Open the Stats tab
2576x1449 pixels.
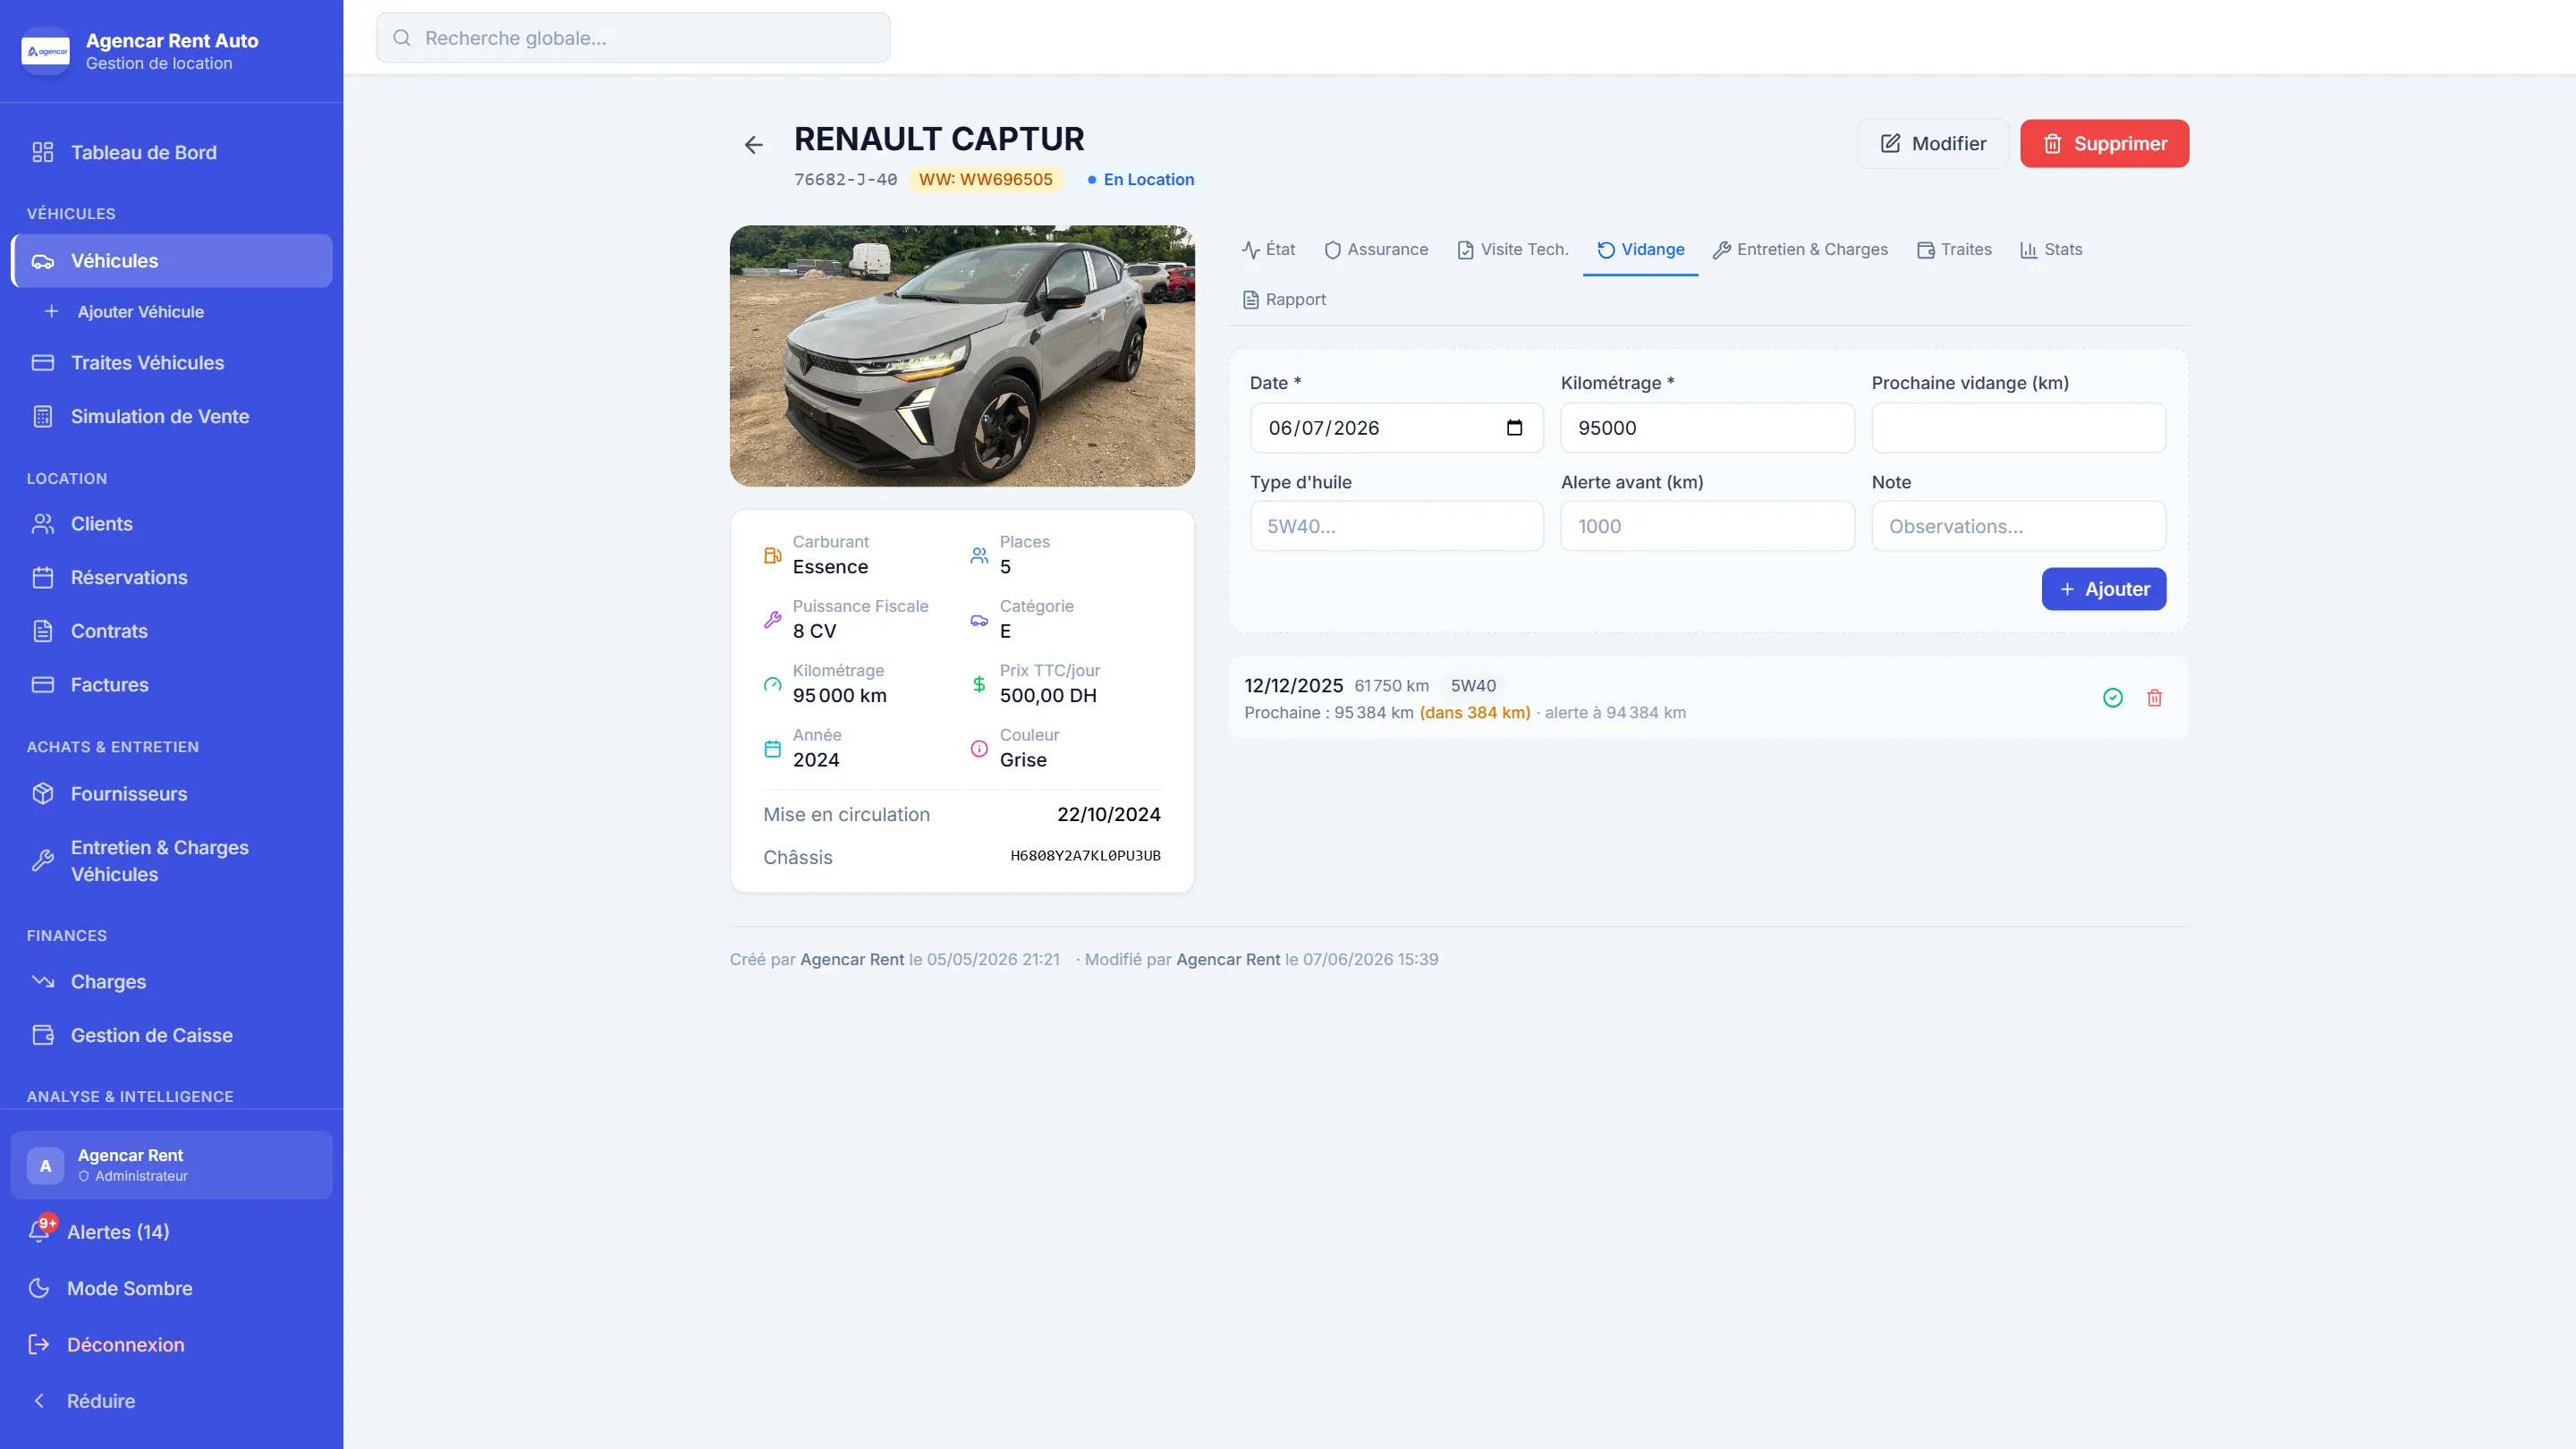click(x=2051, y=250)
